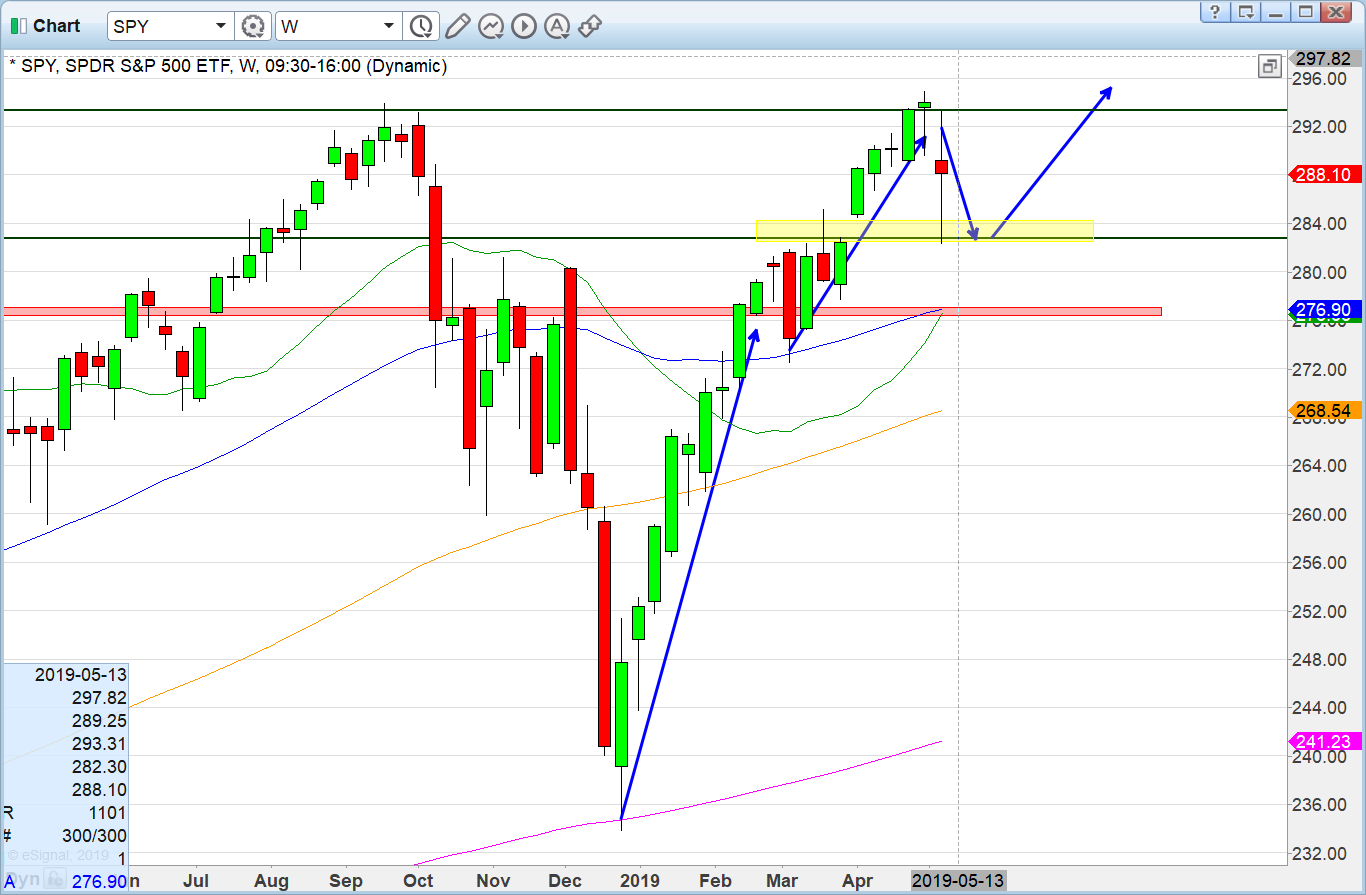The image size is (1366, 895).
Task: Select the pencil drawing tool
Action: [460, 26]
